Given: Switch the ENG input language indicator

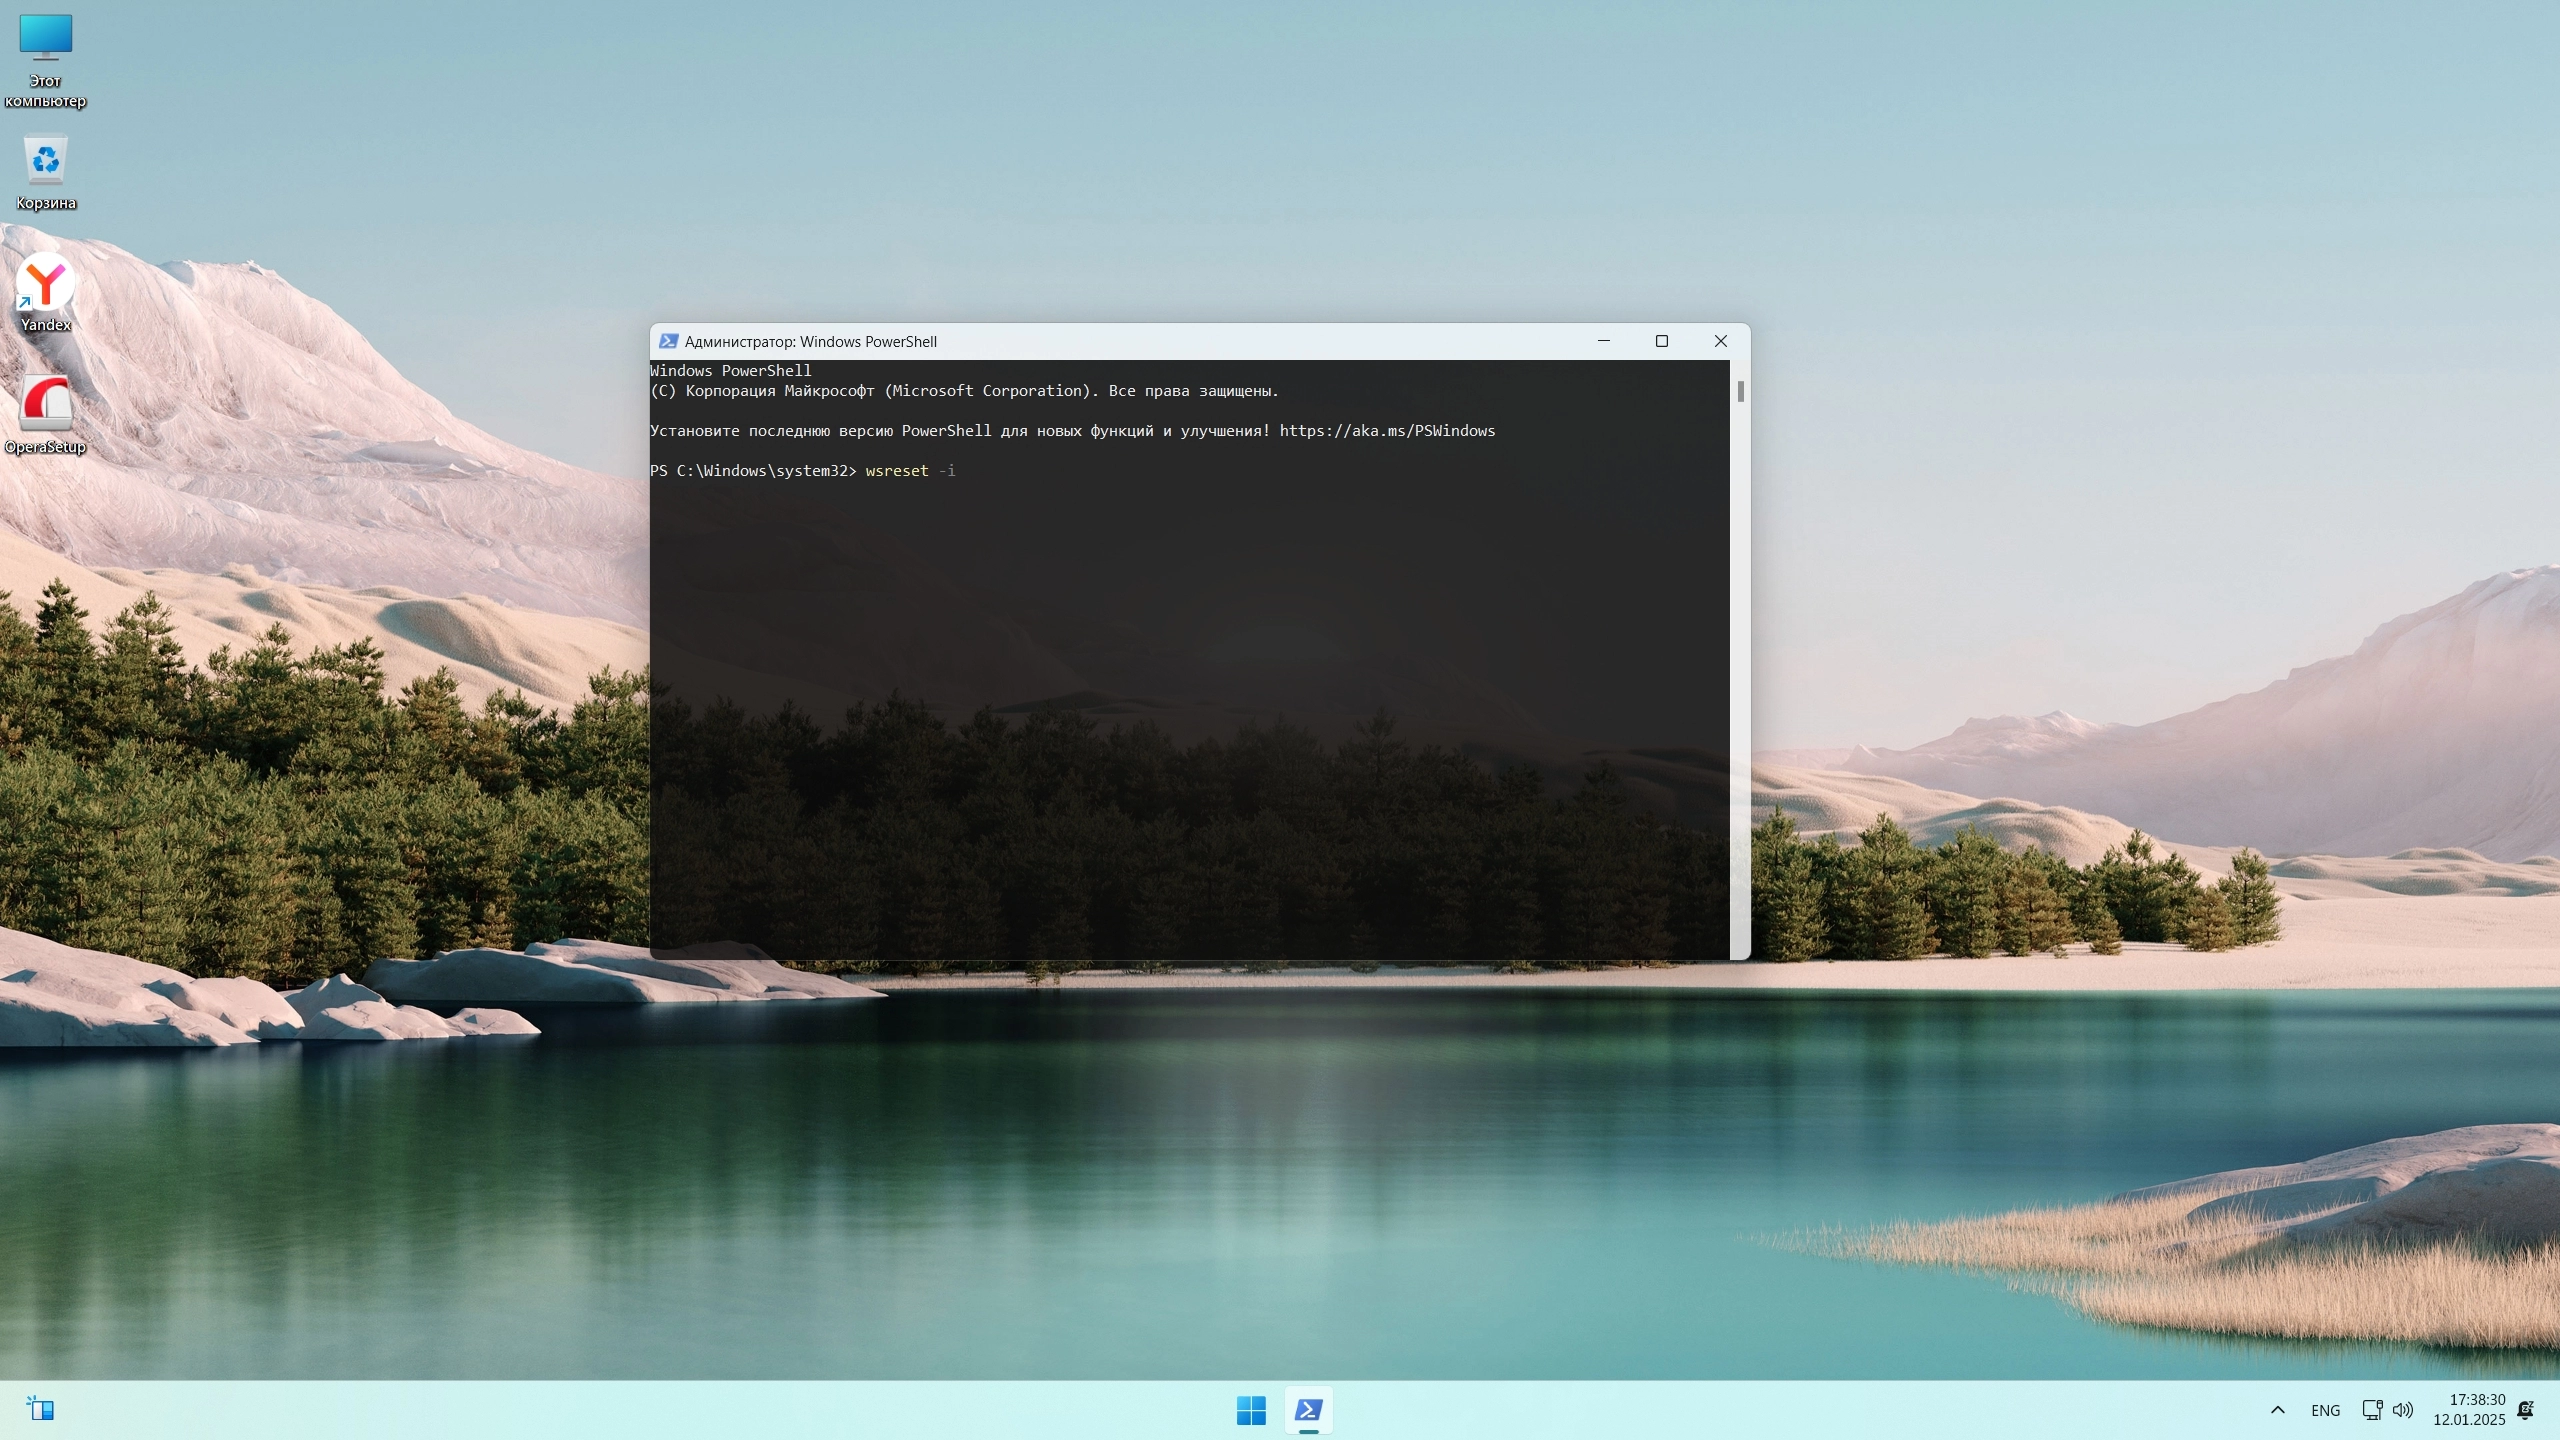Looking at the screenshot, I should pyautogui.click(x=2325, y=1410).
